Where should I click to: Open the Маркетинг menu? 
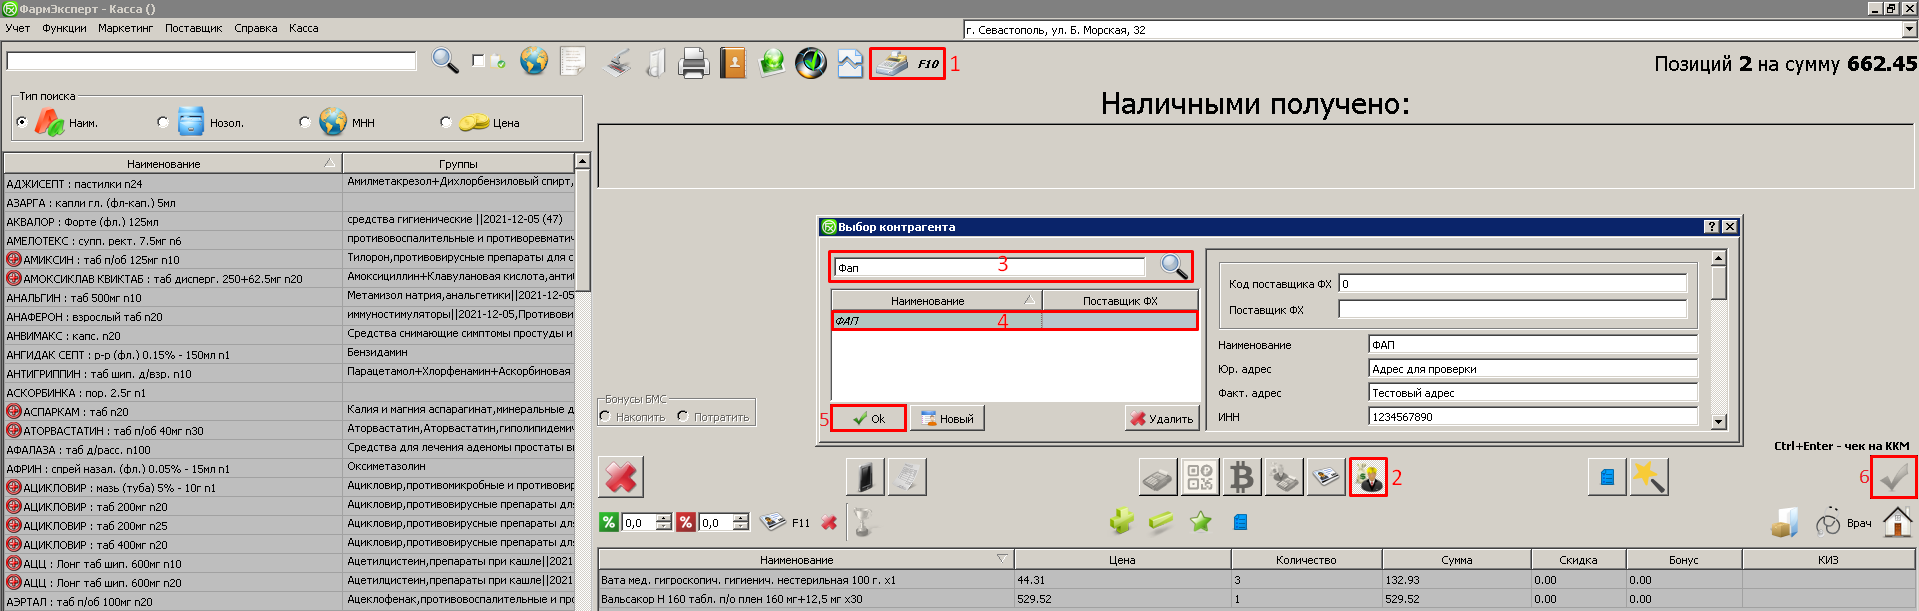(125, 28)
